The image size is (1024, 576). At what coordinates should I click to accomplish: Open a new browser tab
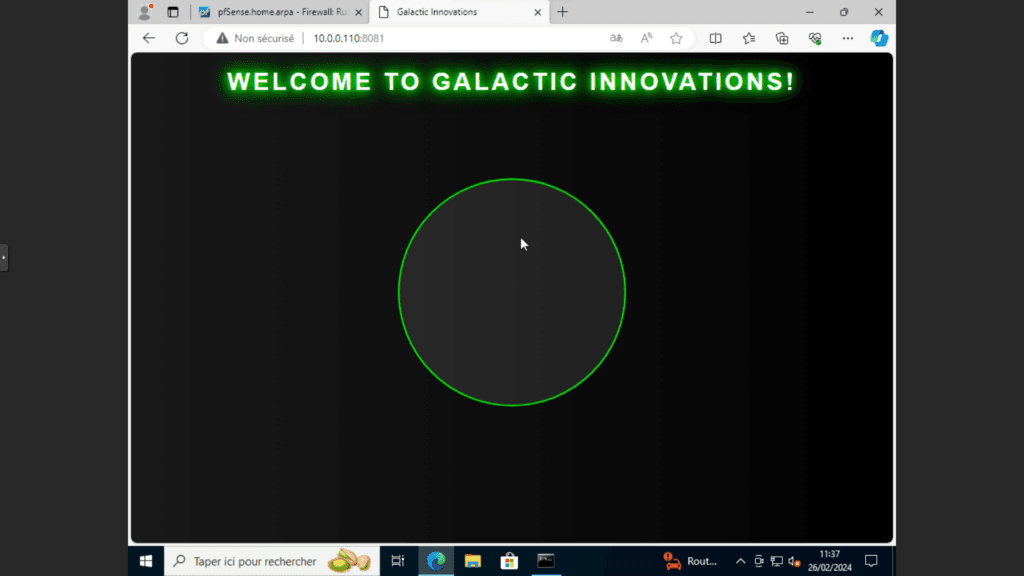(x=563, y=12)
